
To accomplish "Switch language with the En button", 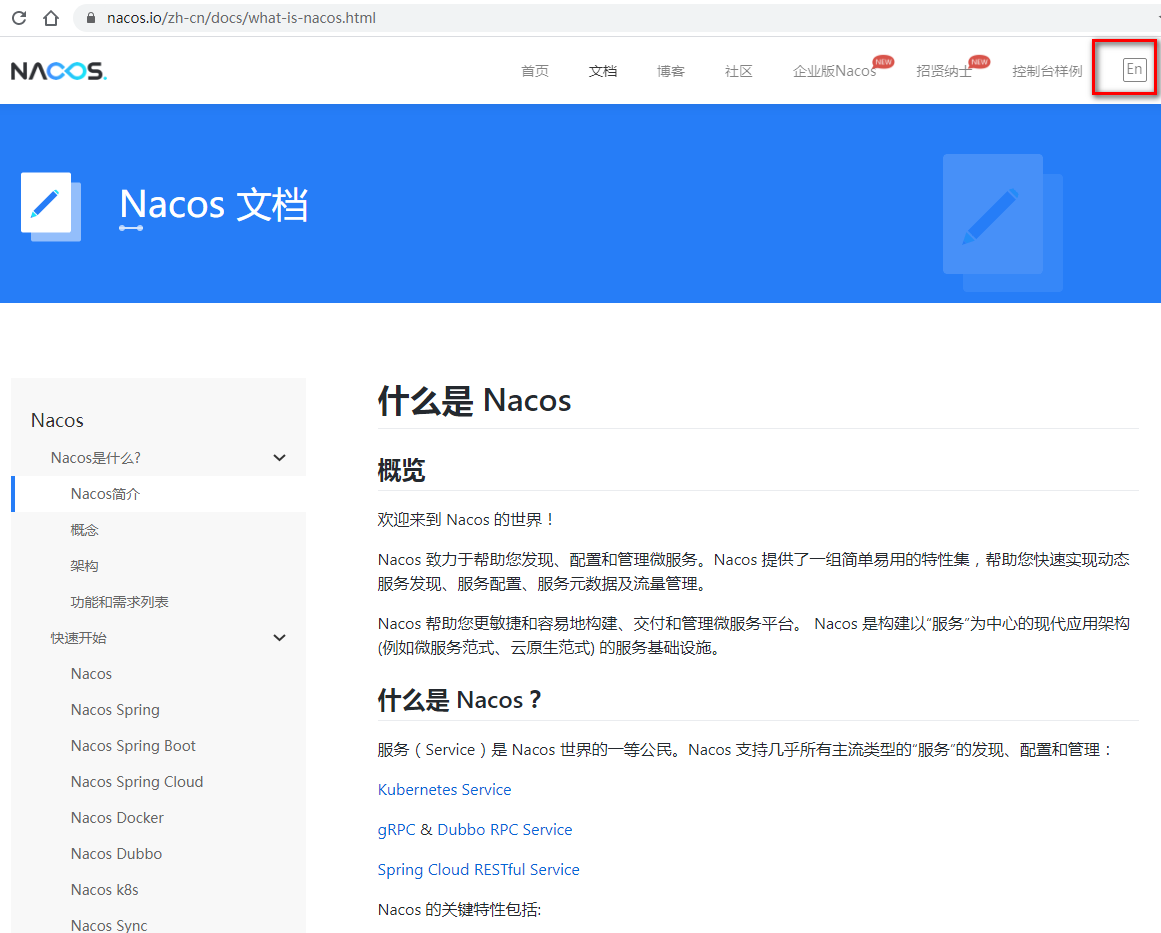I will click(1134, 70).
